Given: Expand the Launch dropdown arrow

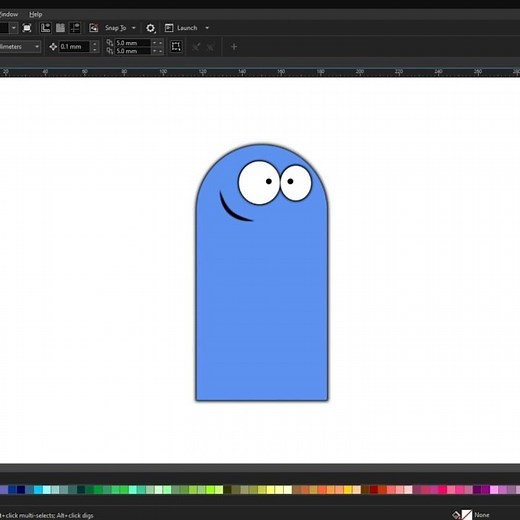Looking at the screenshot, I should 207,28.
